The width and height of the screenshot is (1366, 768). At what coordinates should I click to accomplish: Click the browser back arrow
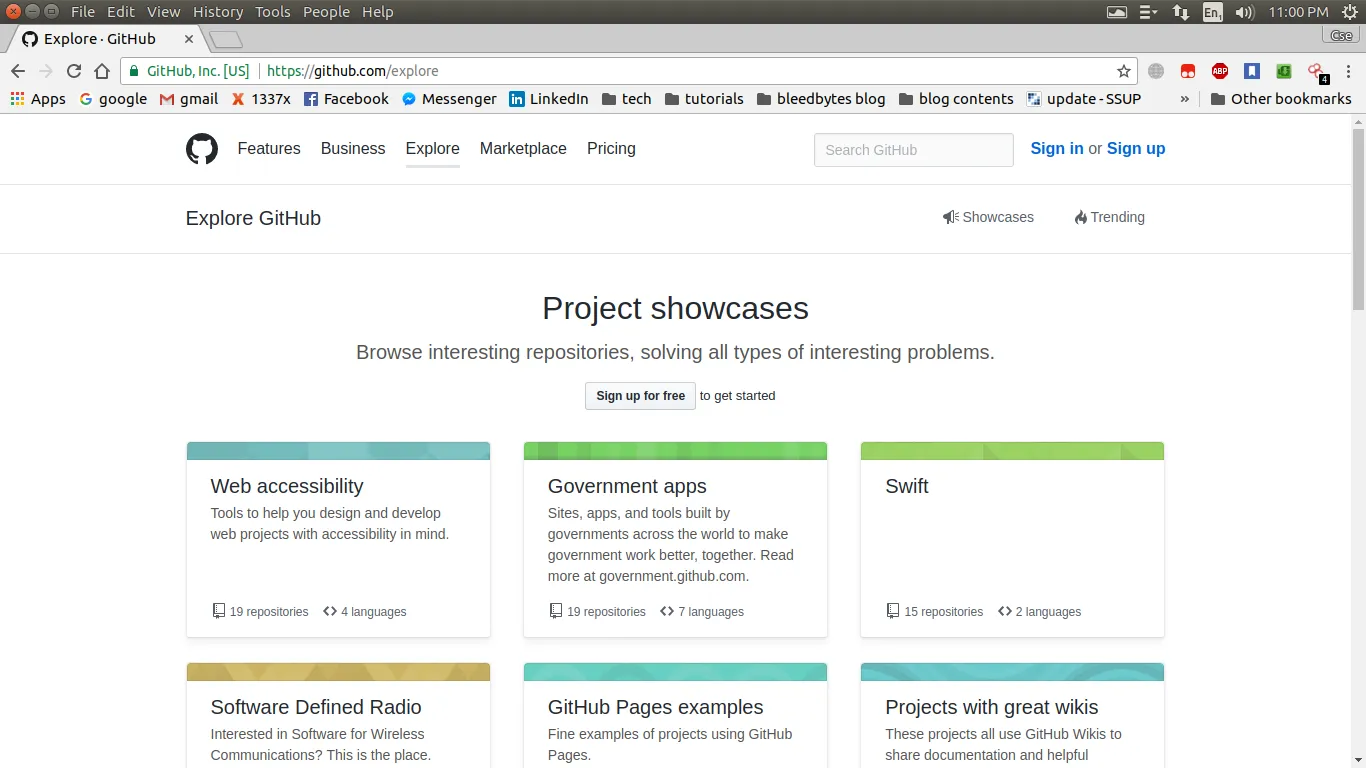[x=18, y=71]
